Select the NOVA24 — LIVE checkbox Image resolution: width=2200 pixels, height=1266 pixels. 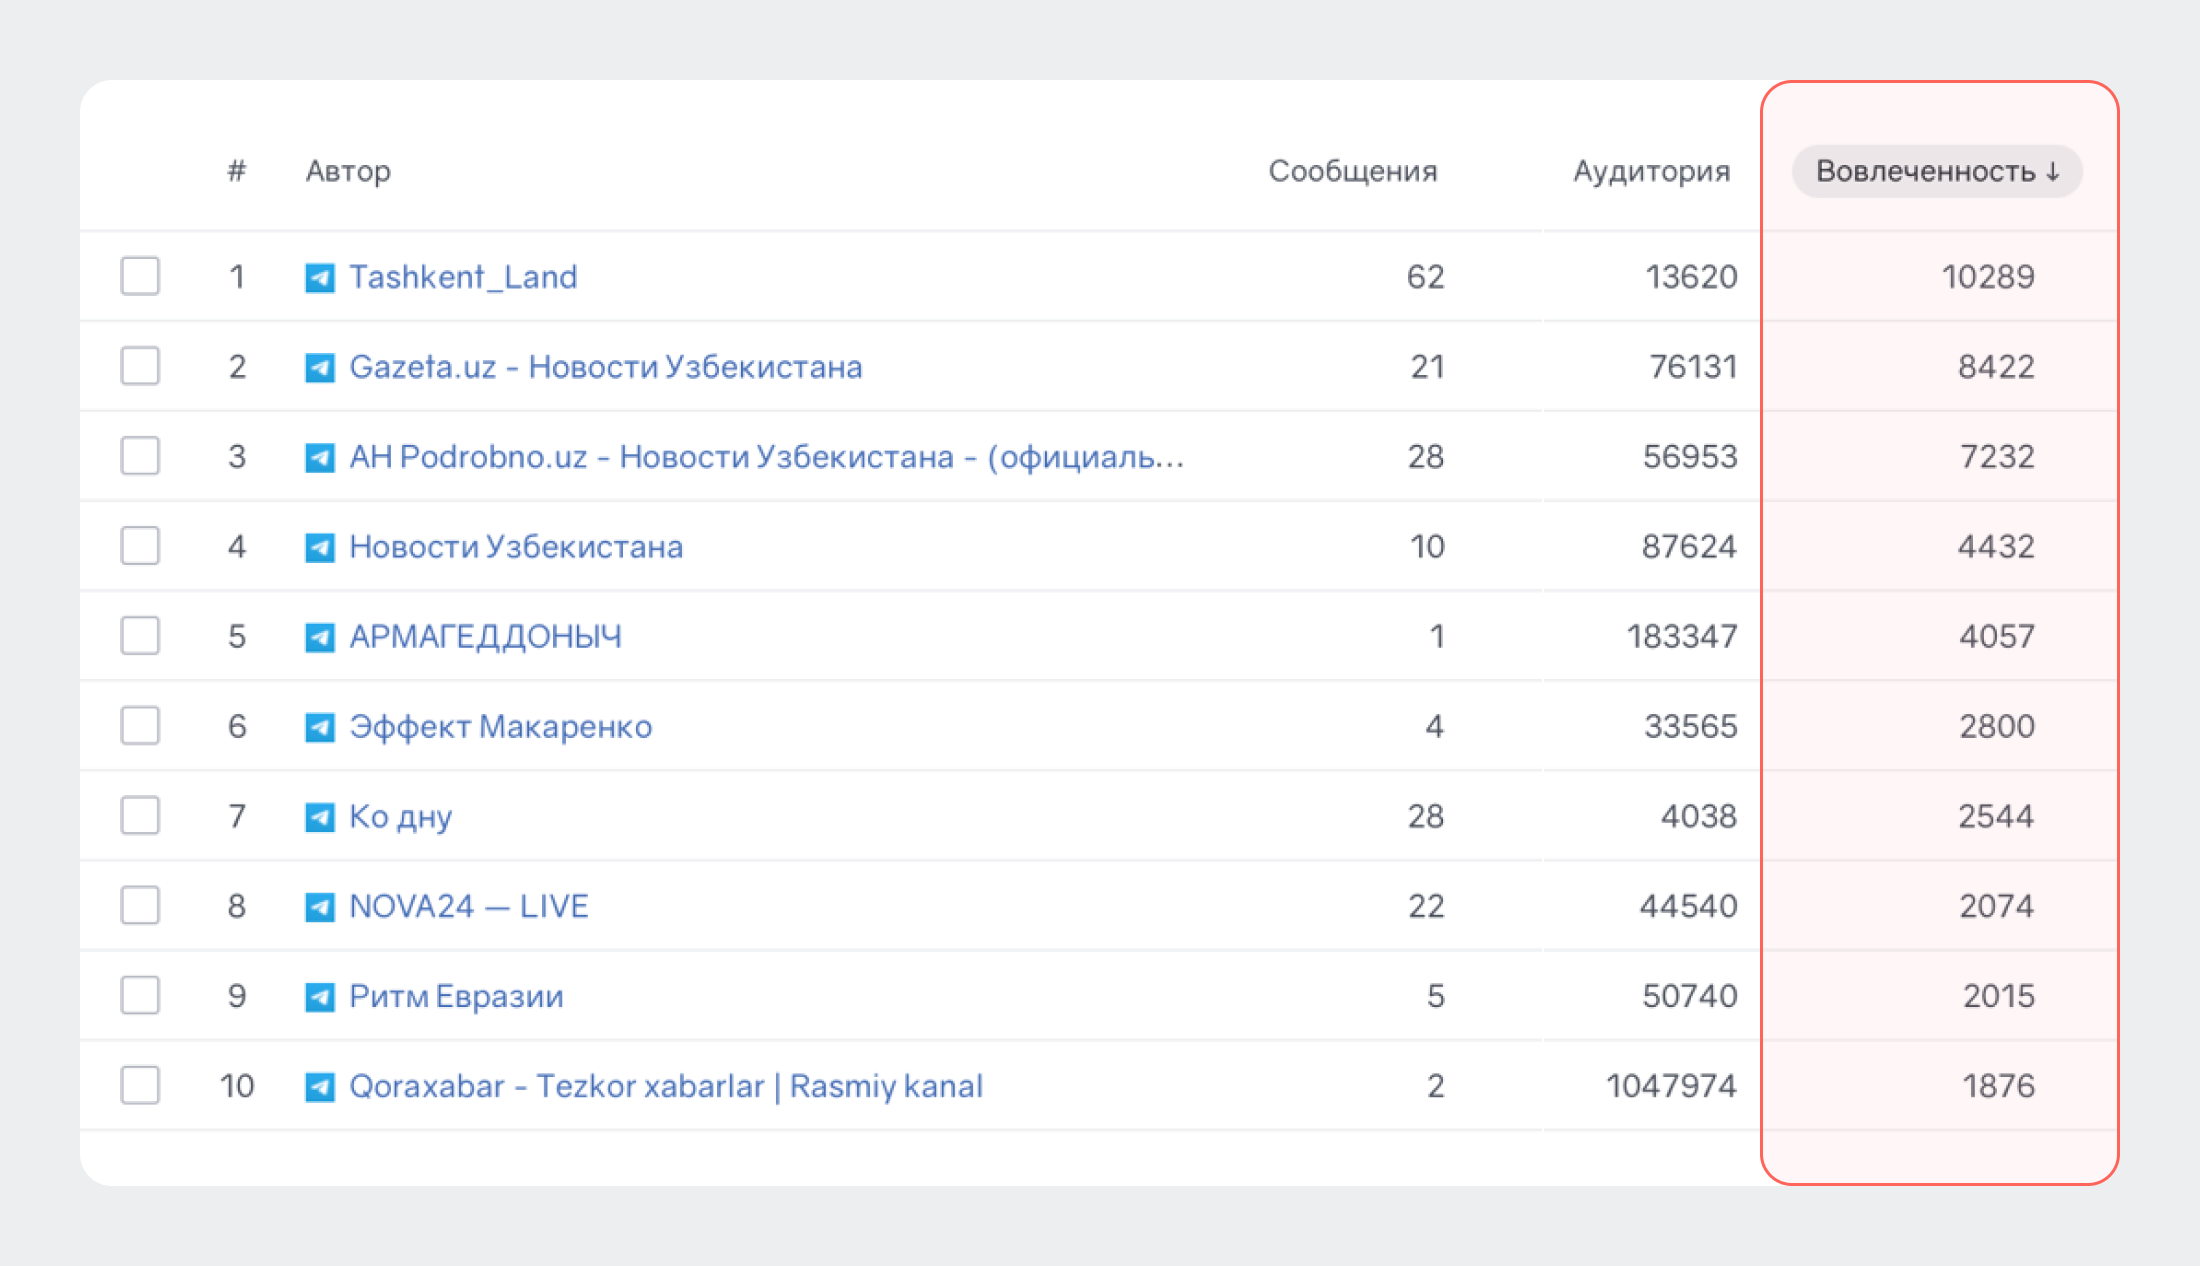(x=140, y=906)
